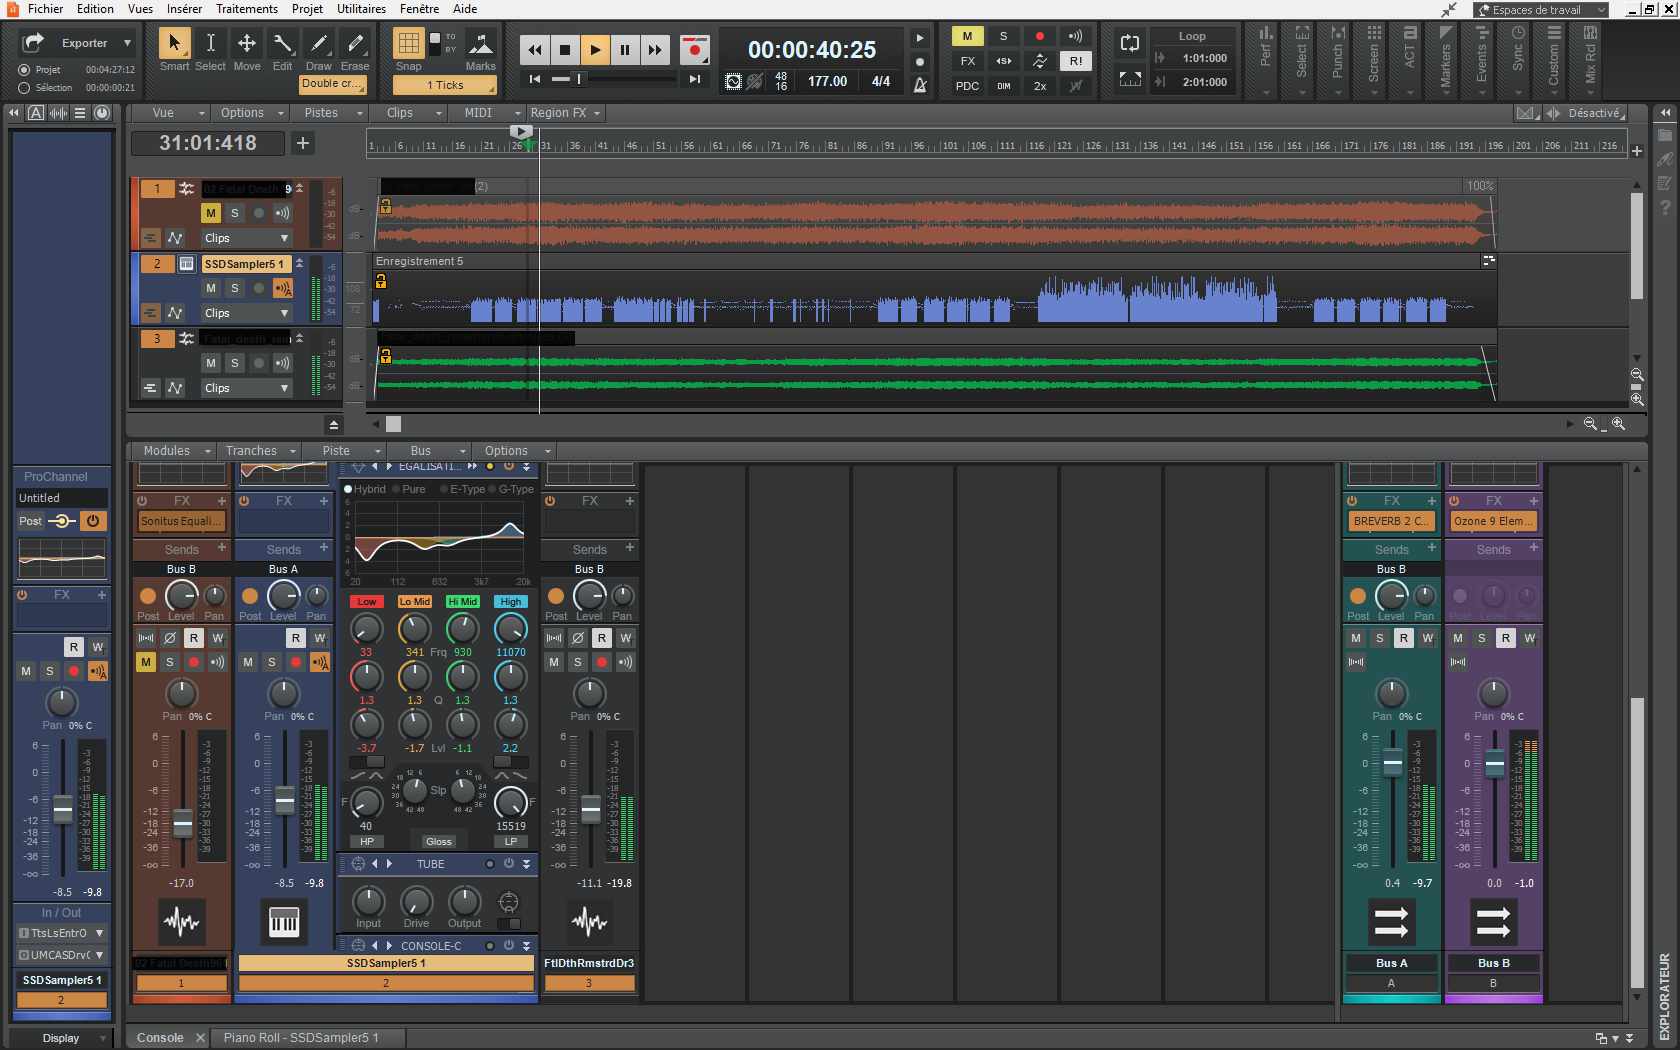The height and width of the screenshot is (1050, 1680).
Task: Toggle global Solo in Mix module
Action: coord(1003,36)
